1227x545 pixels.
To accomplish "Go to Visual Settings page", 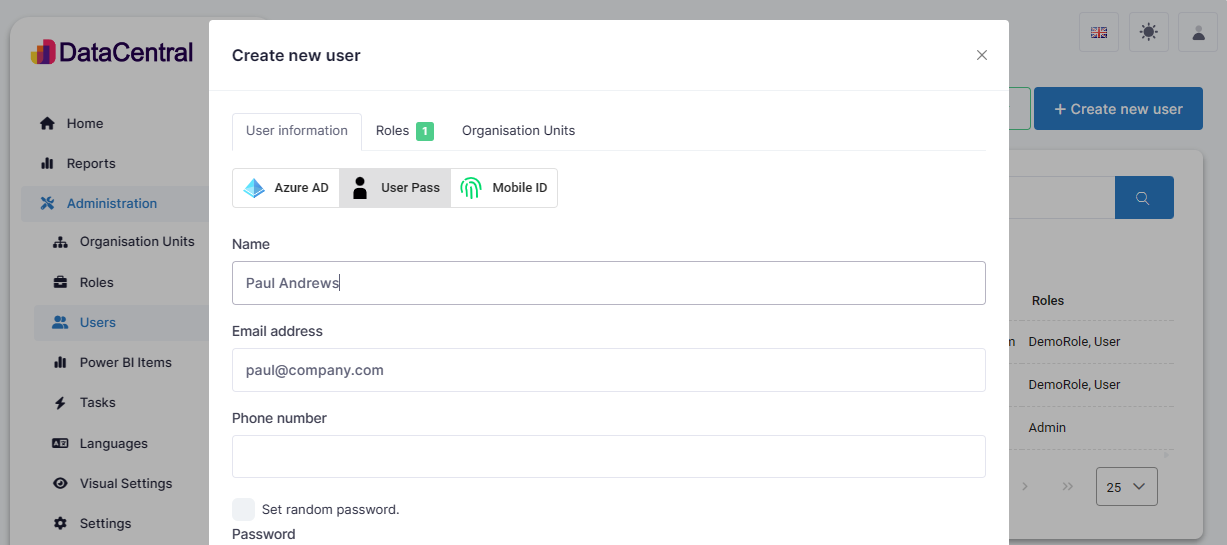I will click(x=125, y=483).
